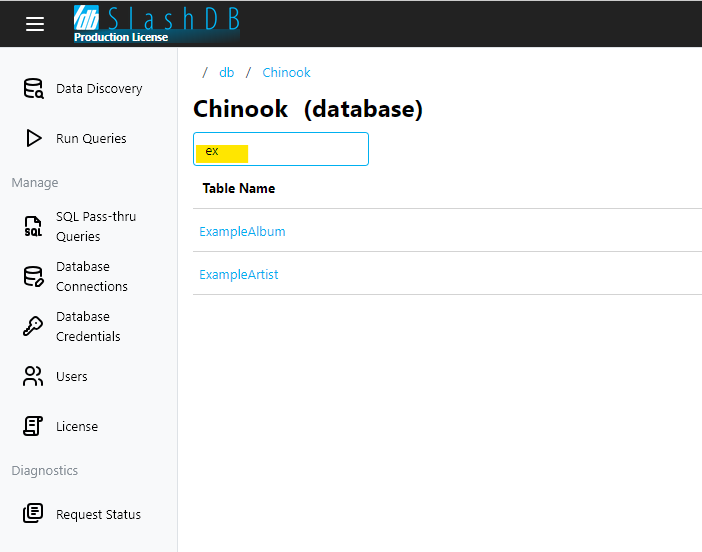This screenshot has height=552, width=702.
Task: Click the Database Connections pencil icon
Action: click(34, 277)
